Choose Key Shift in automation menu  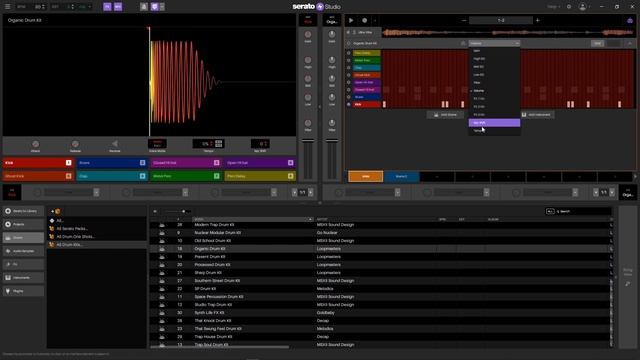494,123
